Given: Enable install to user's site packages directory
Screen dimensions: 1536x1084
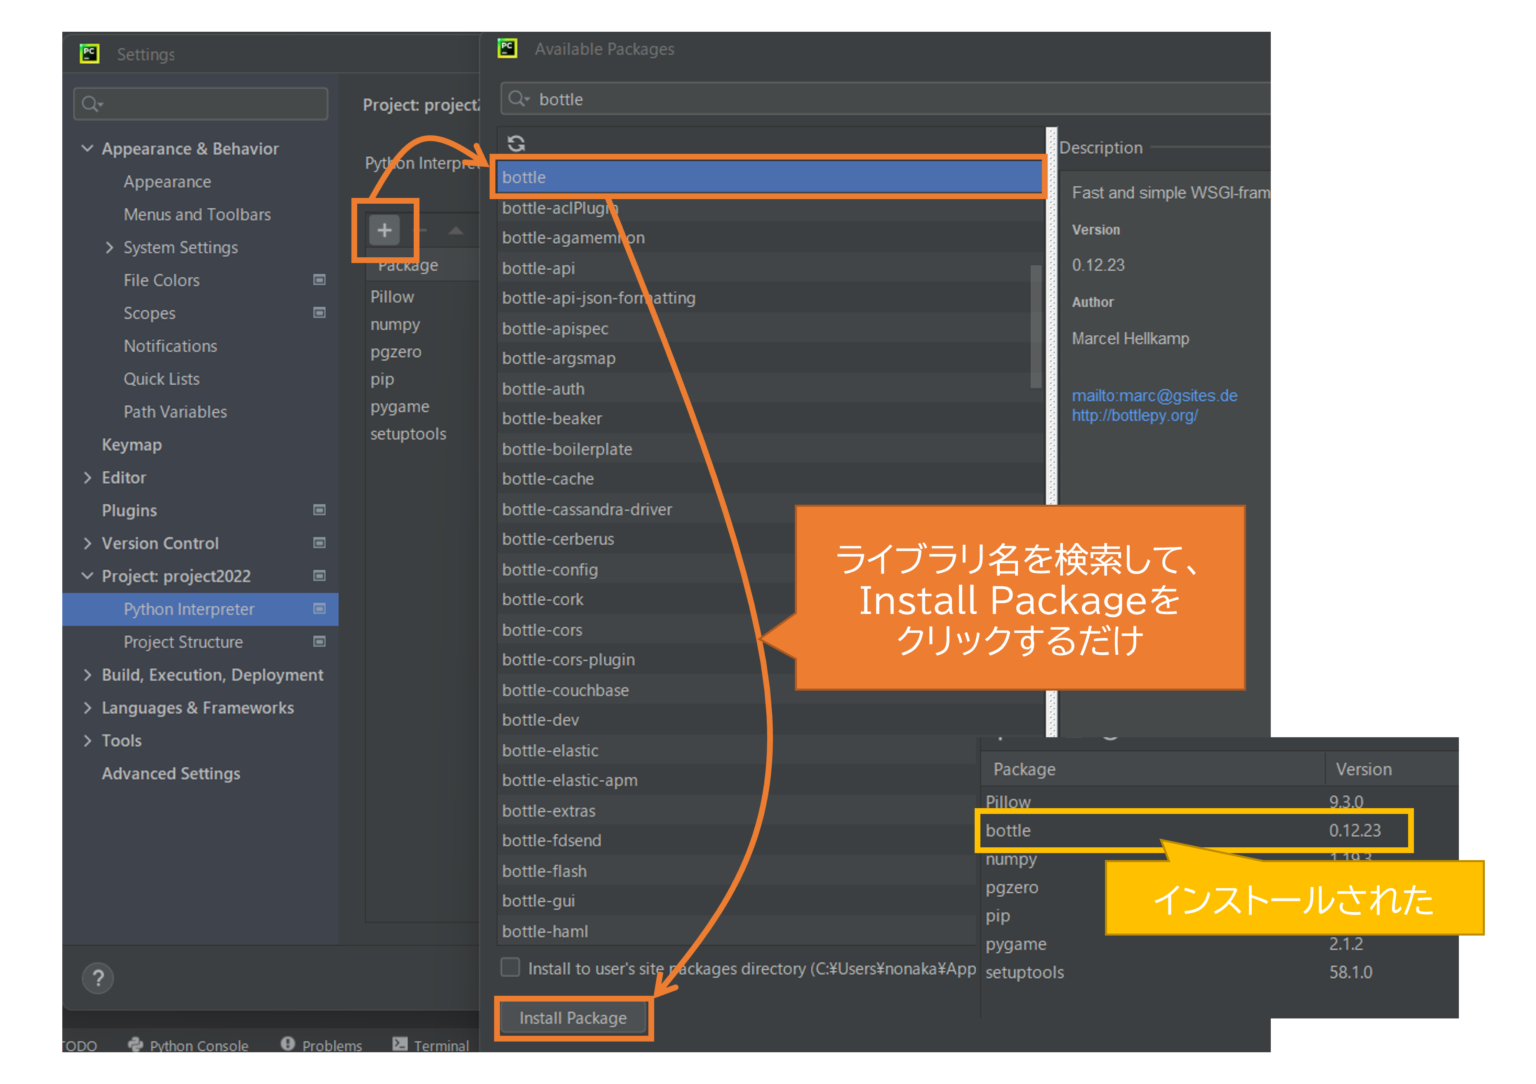Looking at the screenshot, I should pos(511,968).
